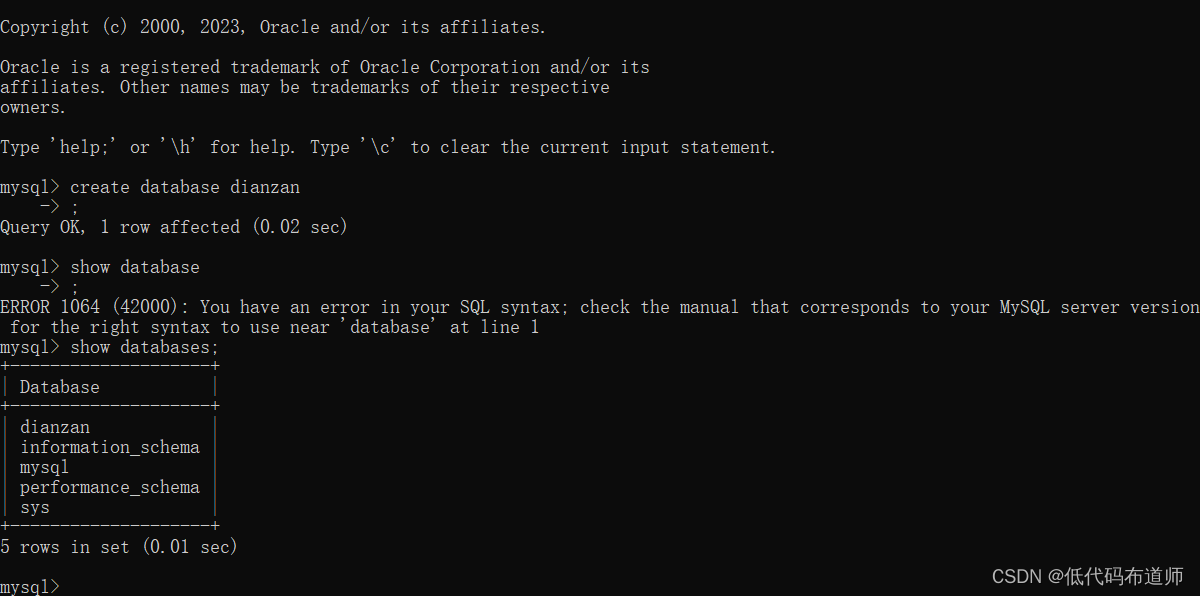Select the information_schema database row
The height and width of the screenshot is (596, 1200).
pos(110,447)
